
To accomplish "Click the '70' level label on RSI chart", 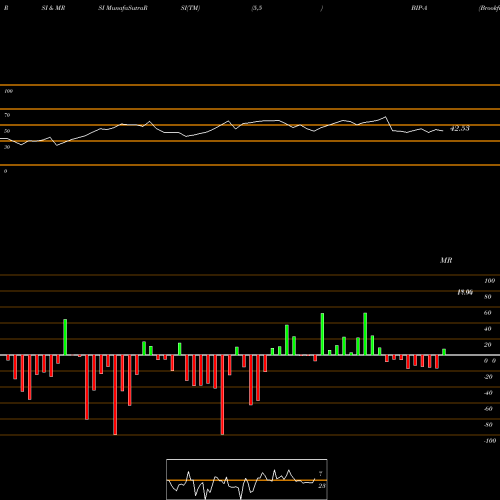I will point(7,115).
